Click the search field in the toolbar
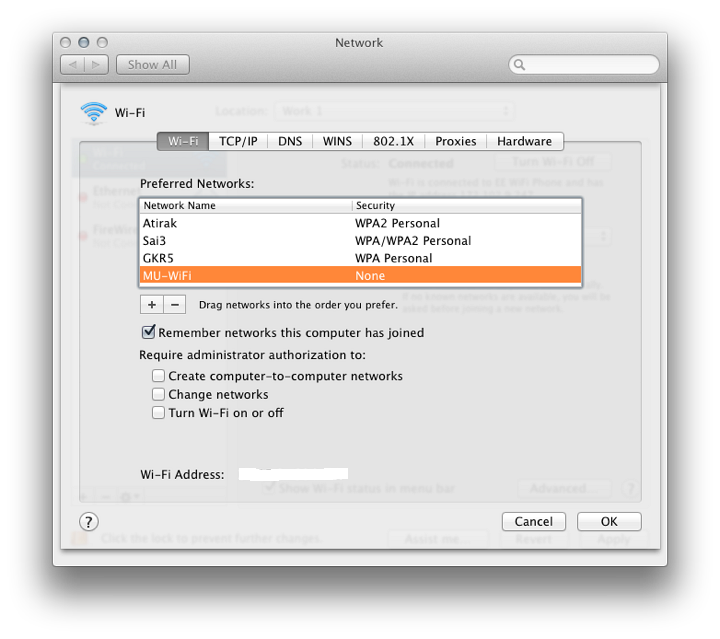 (x=584, y=65)
